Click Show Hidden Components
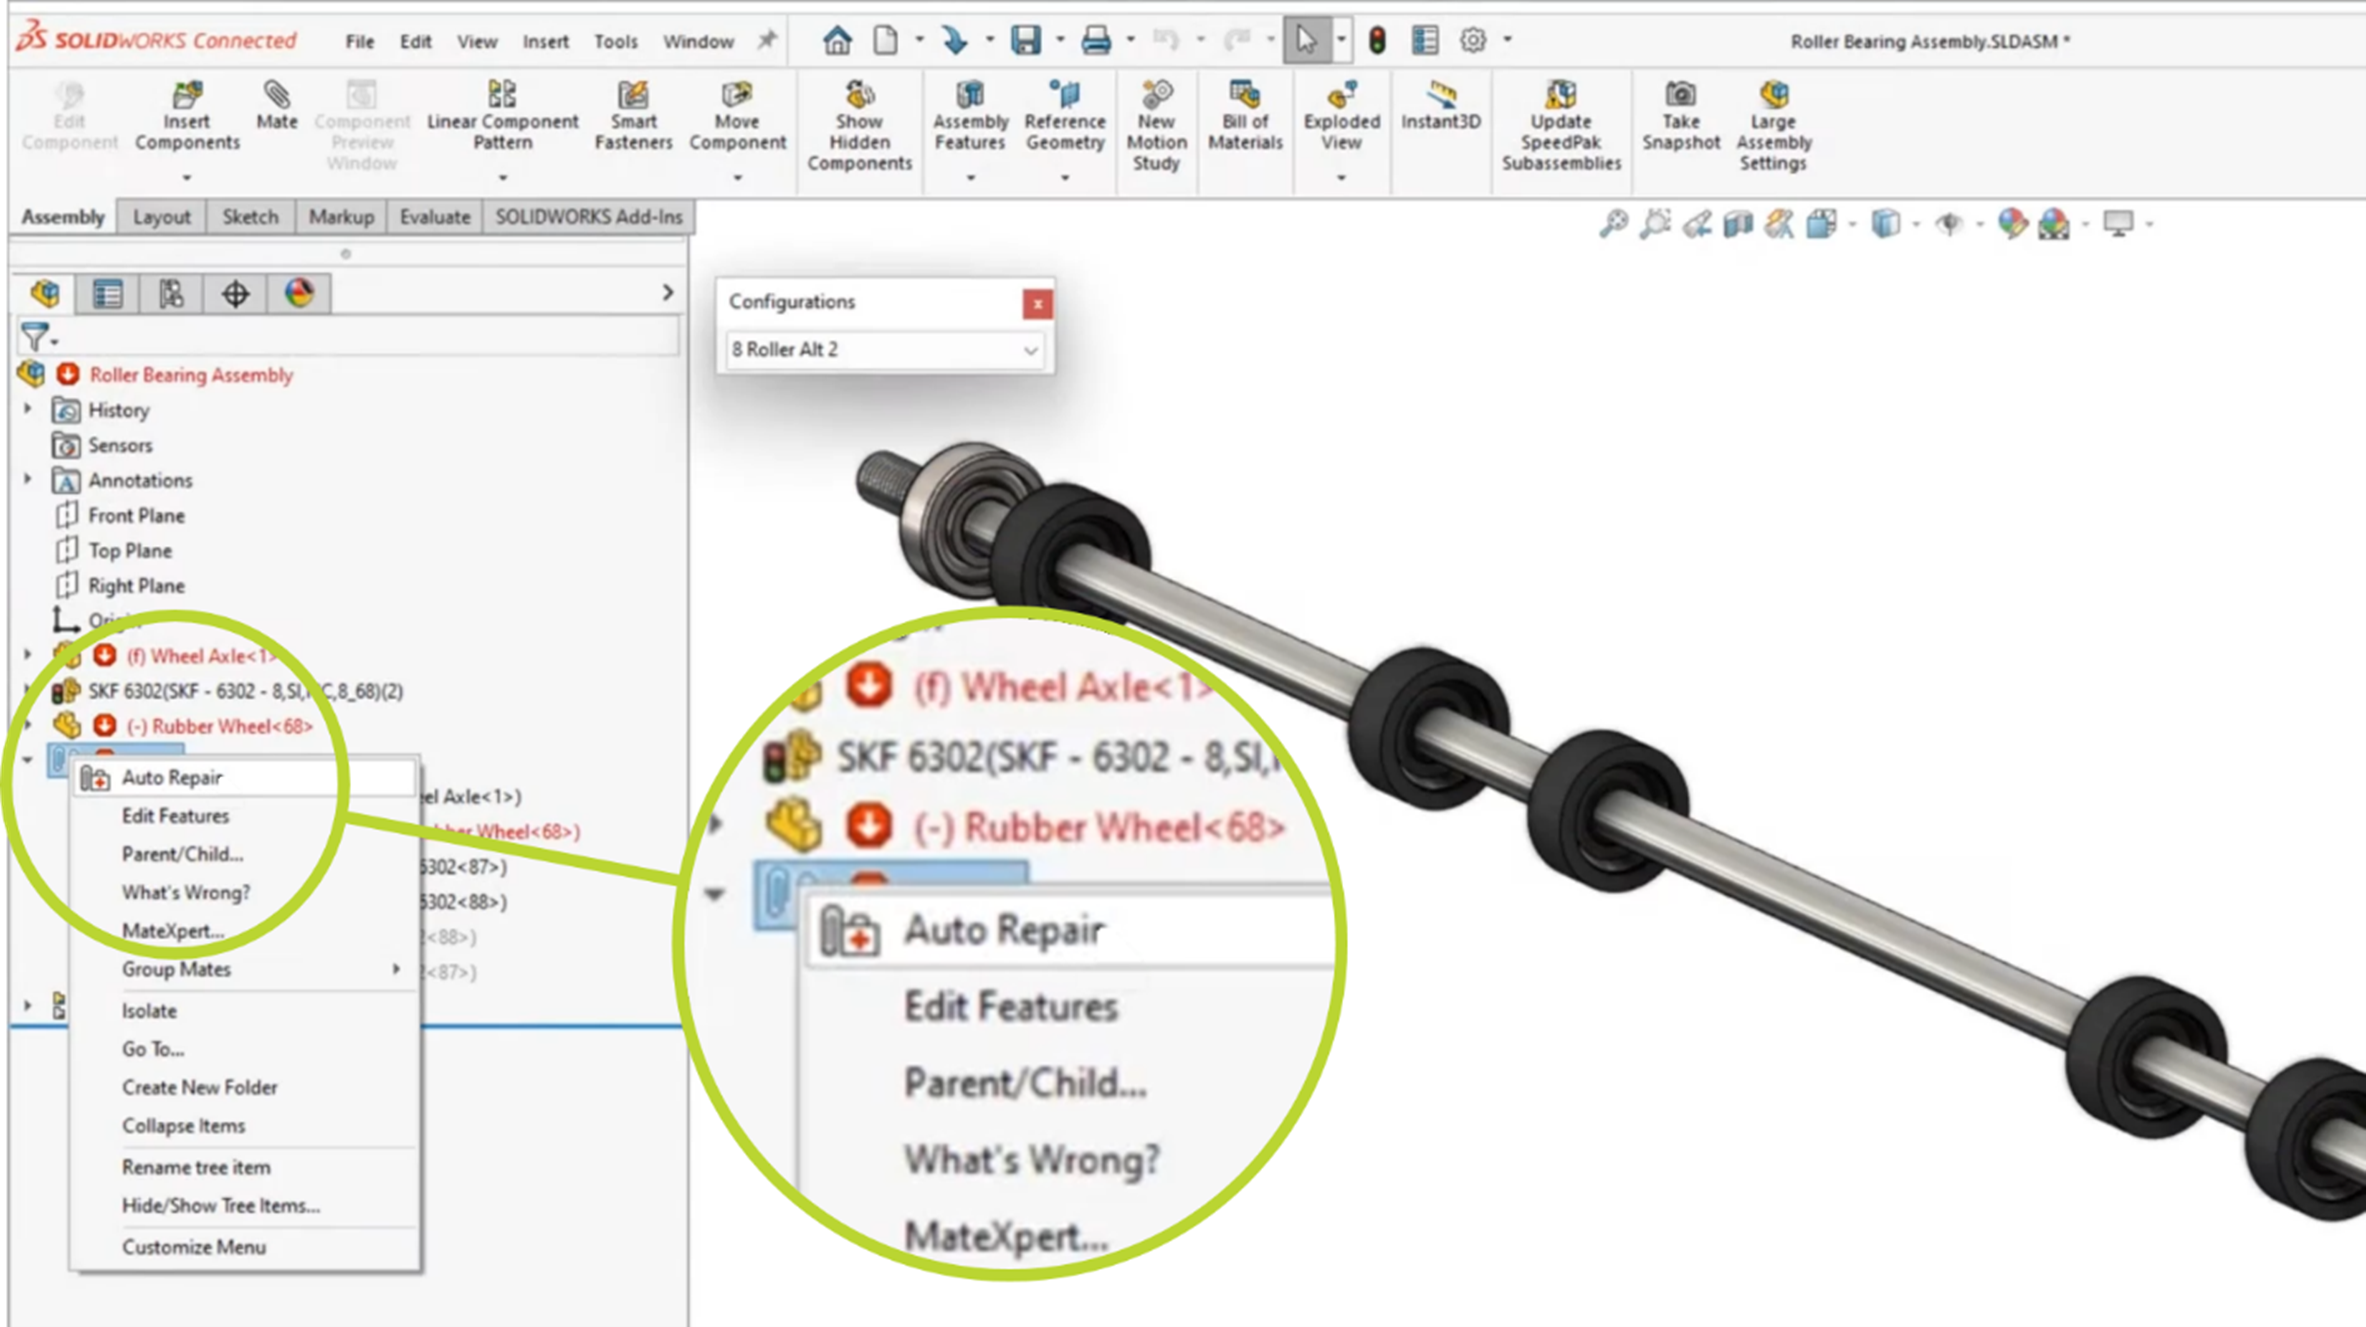2366x1327 pixels. point(859,126)
